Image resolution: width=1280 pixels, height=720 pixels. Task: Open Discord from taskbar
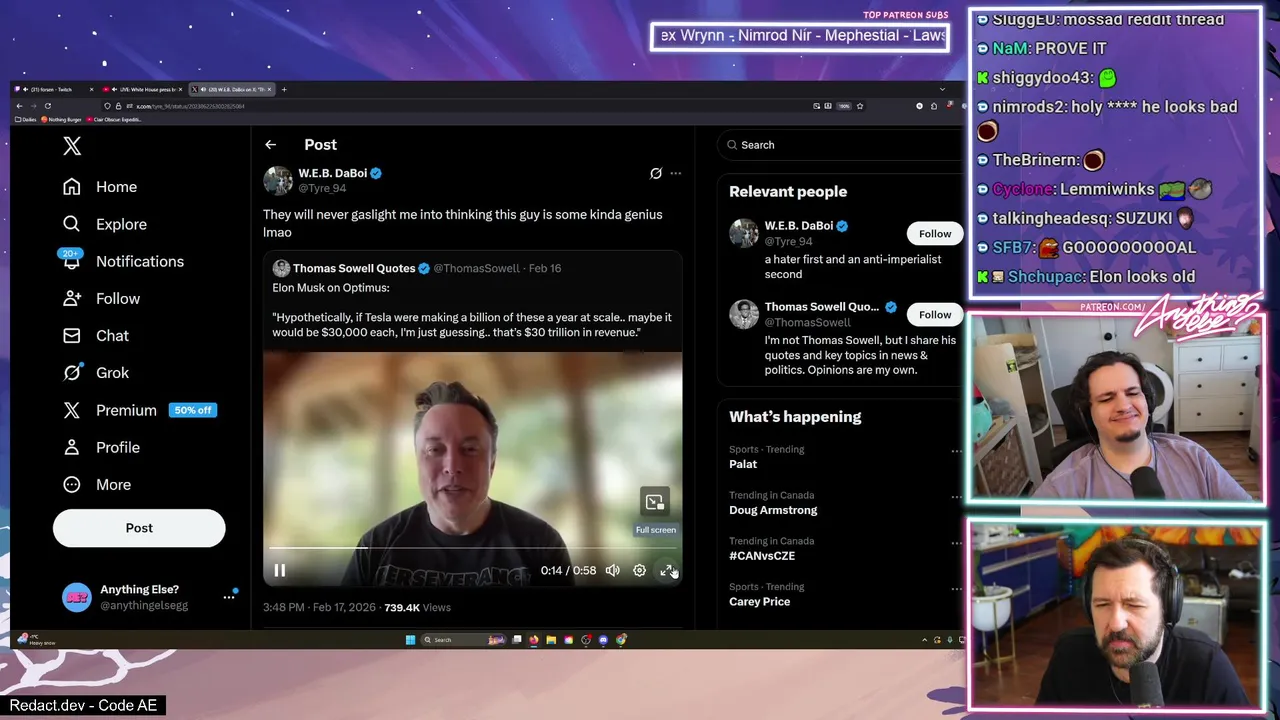click(x=603, y=640)
